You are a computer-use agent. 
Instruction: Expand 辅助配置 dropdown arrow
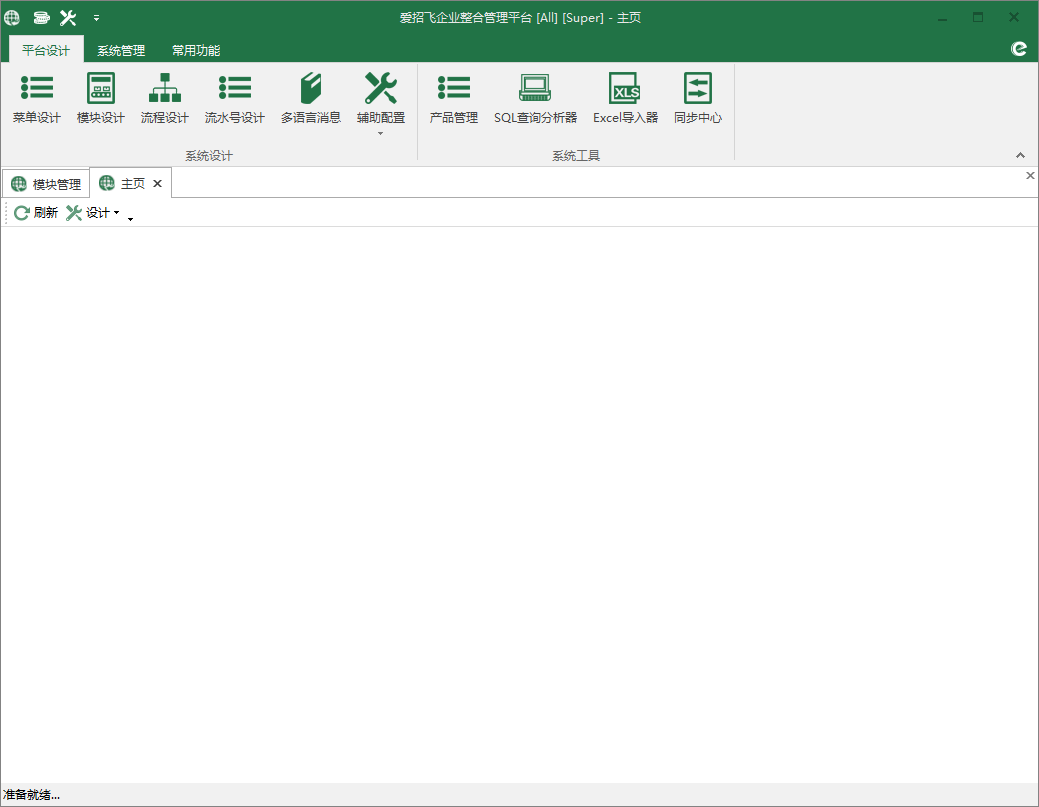coord(380,134)
